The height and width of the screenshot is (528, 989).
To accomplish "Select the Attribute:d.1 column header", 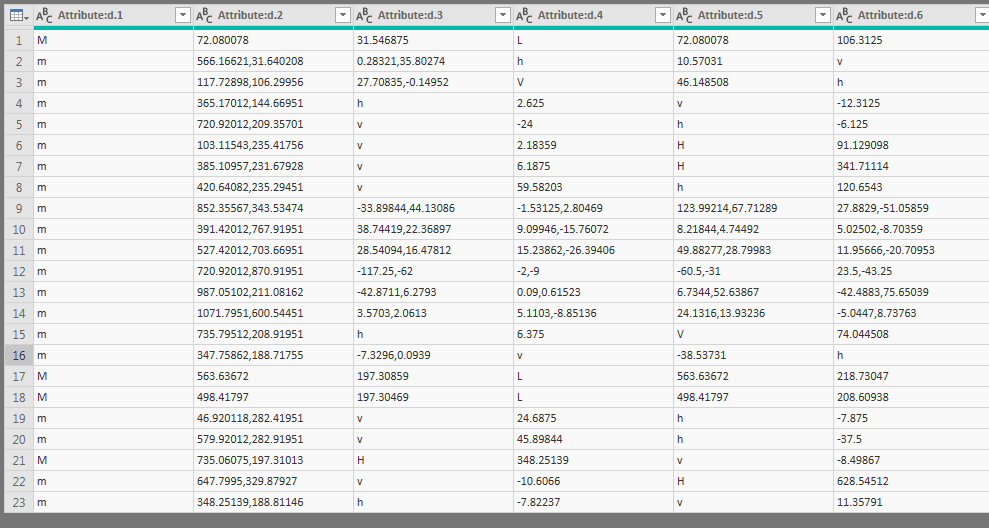I will pos(114,16).
